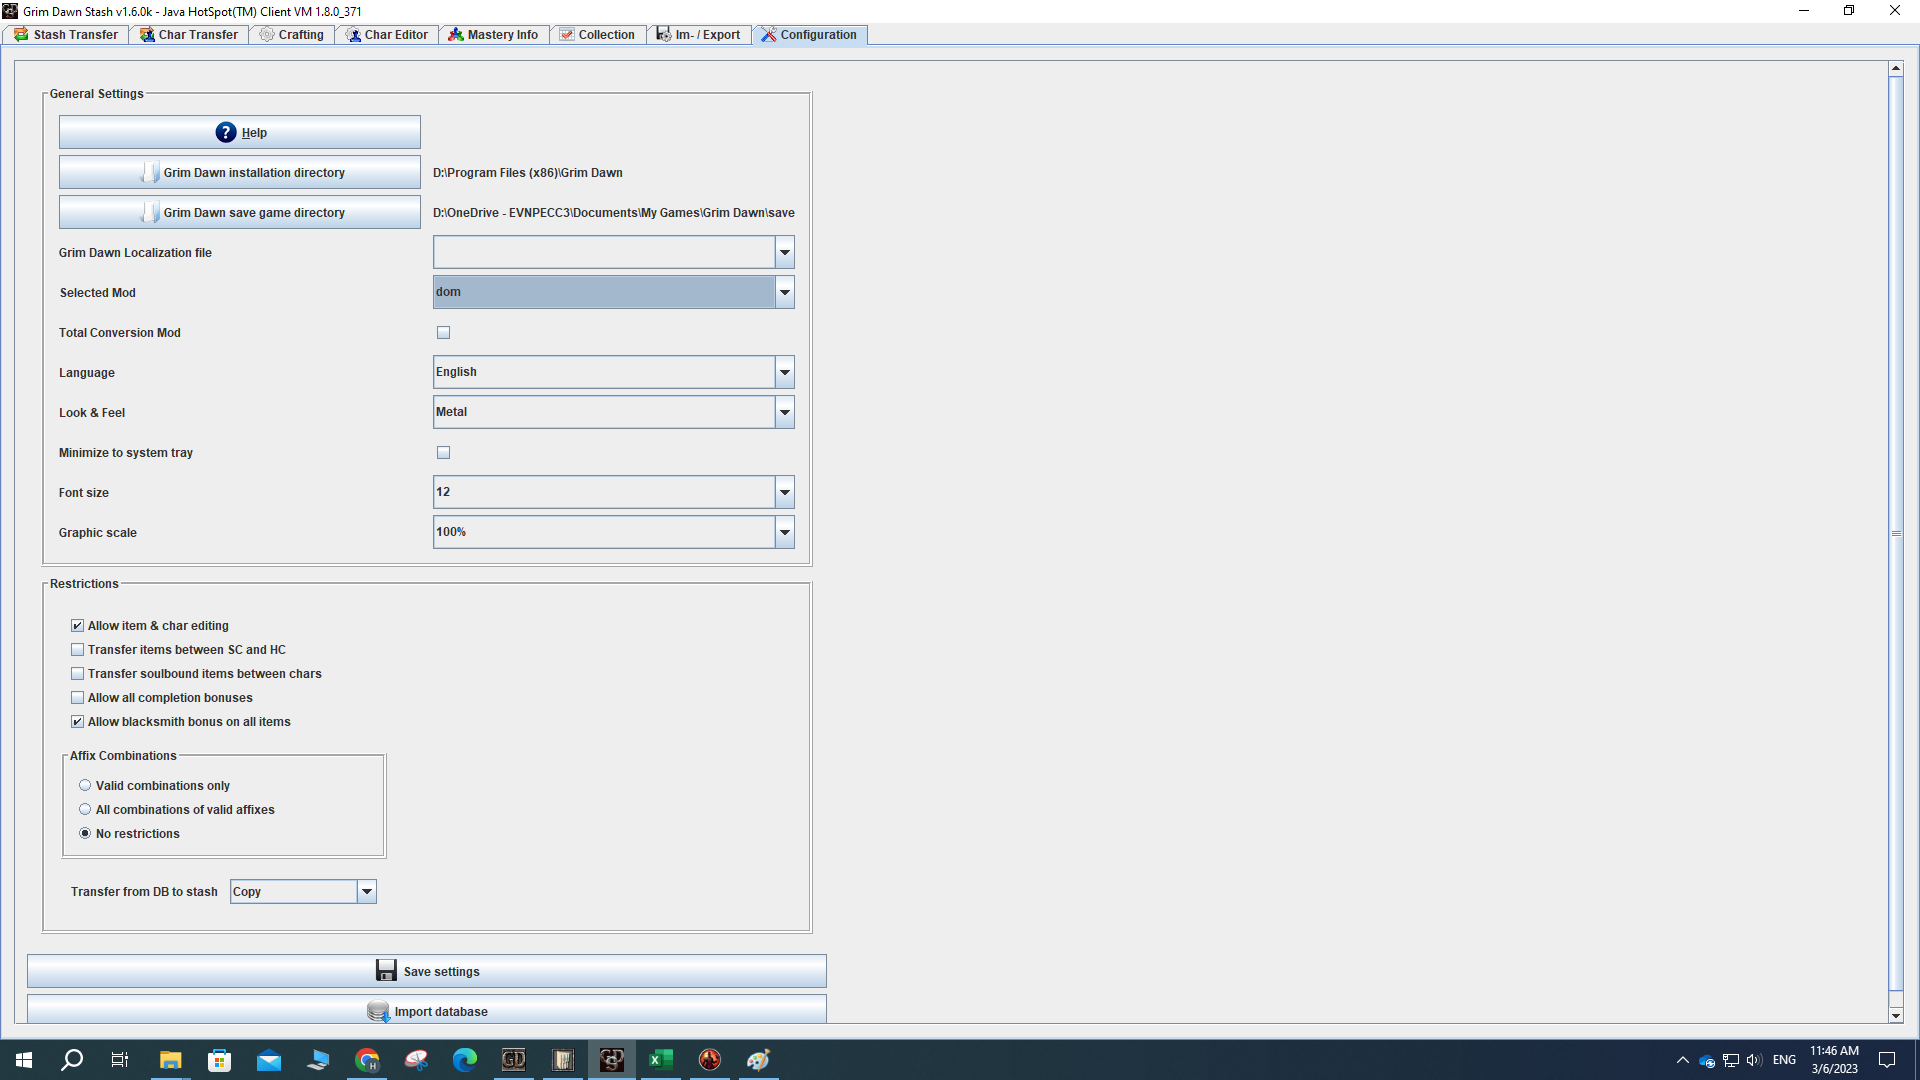This screenshot has height=1080, width=1920.
Task: Launch the Snipping Tool from the taskbar
Action: pyautogui.click(x=416, y=1060)
